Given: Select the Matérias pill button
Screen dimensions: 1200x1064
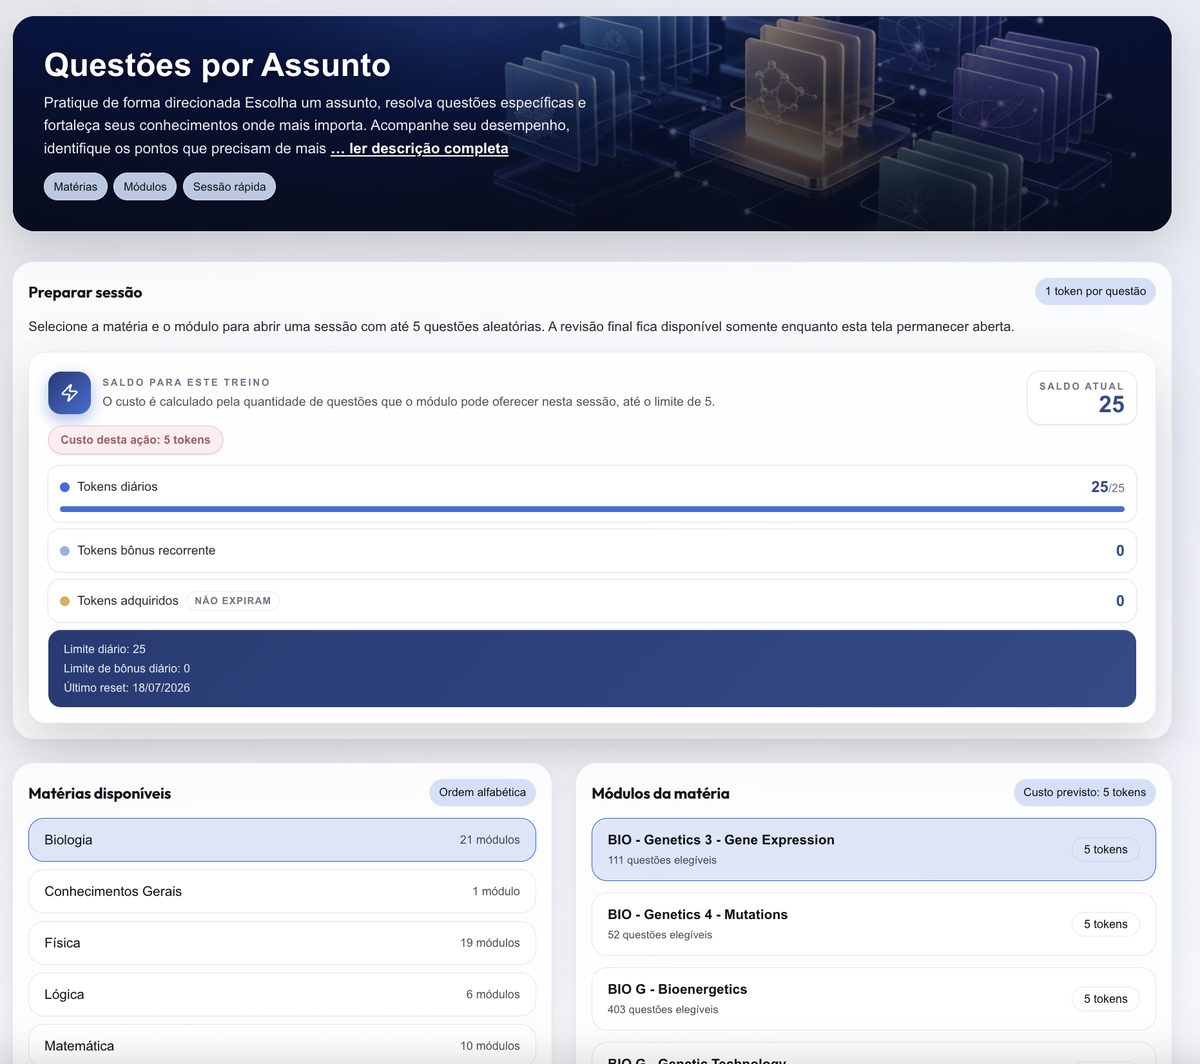Looking at the screenshot, I should click(76, 187).
